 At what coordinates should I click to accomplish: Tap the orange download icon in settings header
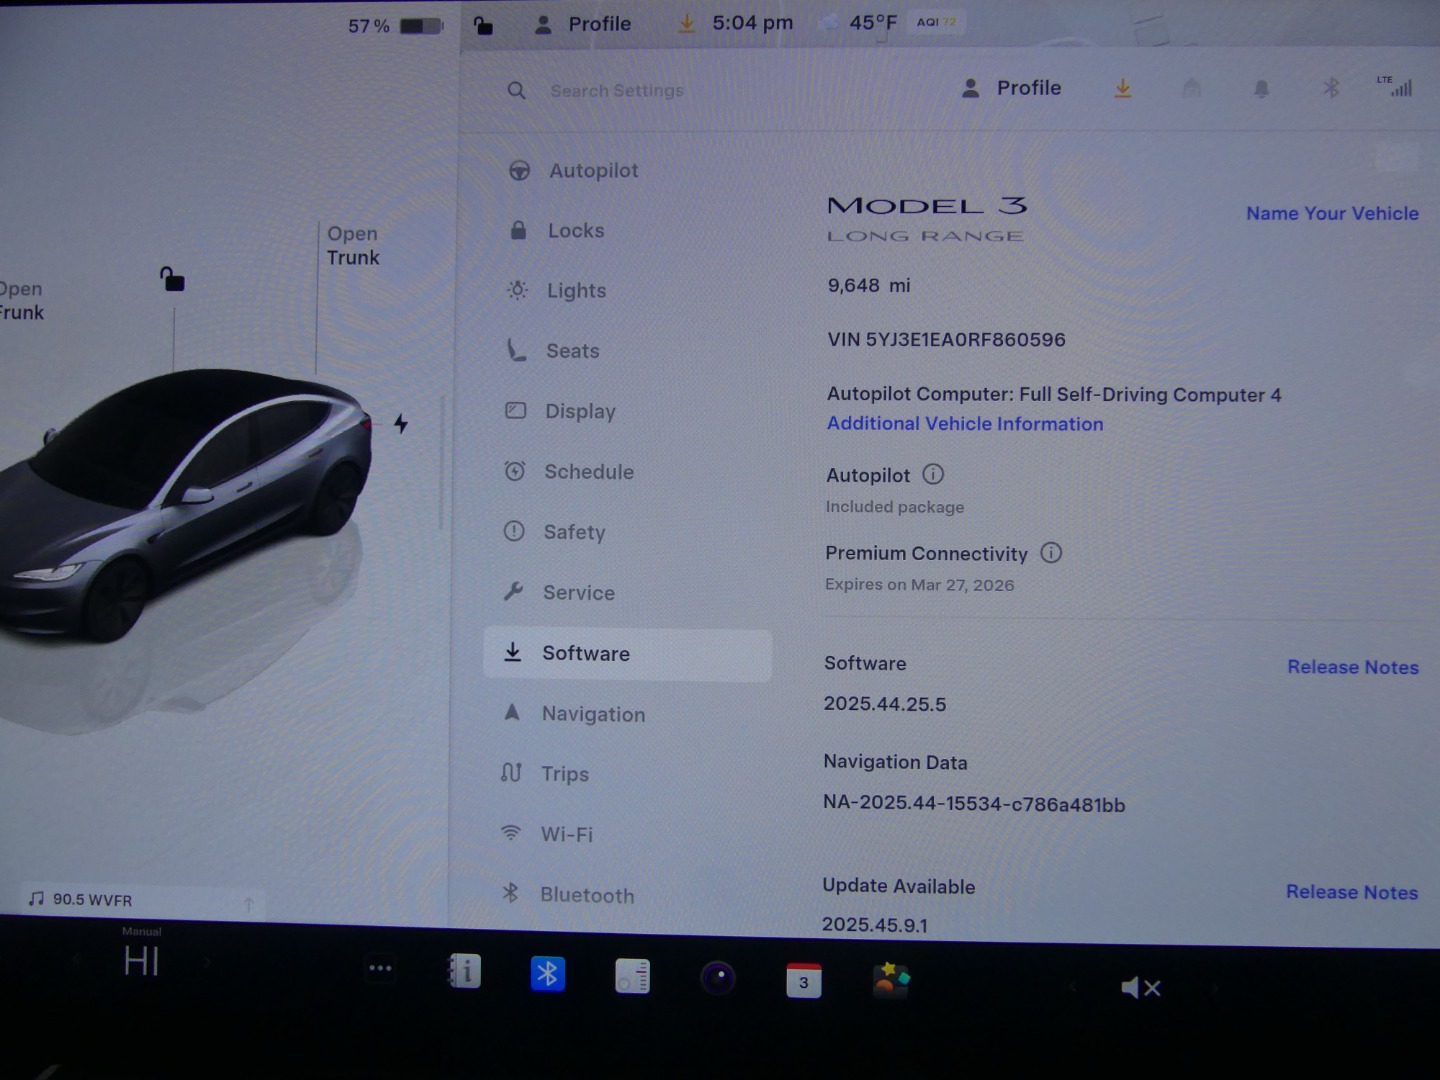tap(1123, 89)
